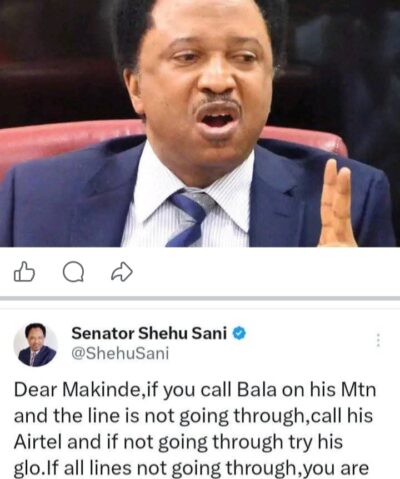
Task: Like the post with thumbs-up icon
Action: click(24, 272)
